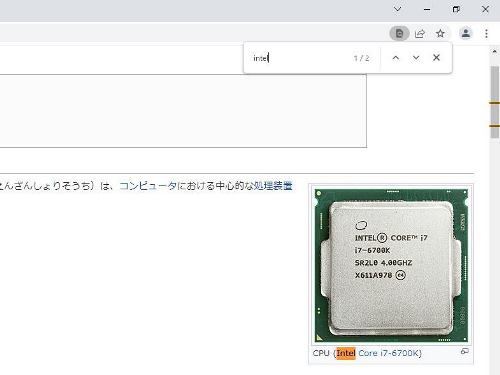Open the Intel Core i7 CPU thumbnail

pos(391,265)
